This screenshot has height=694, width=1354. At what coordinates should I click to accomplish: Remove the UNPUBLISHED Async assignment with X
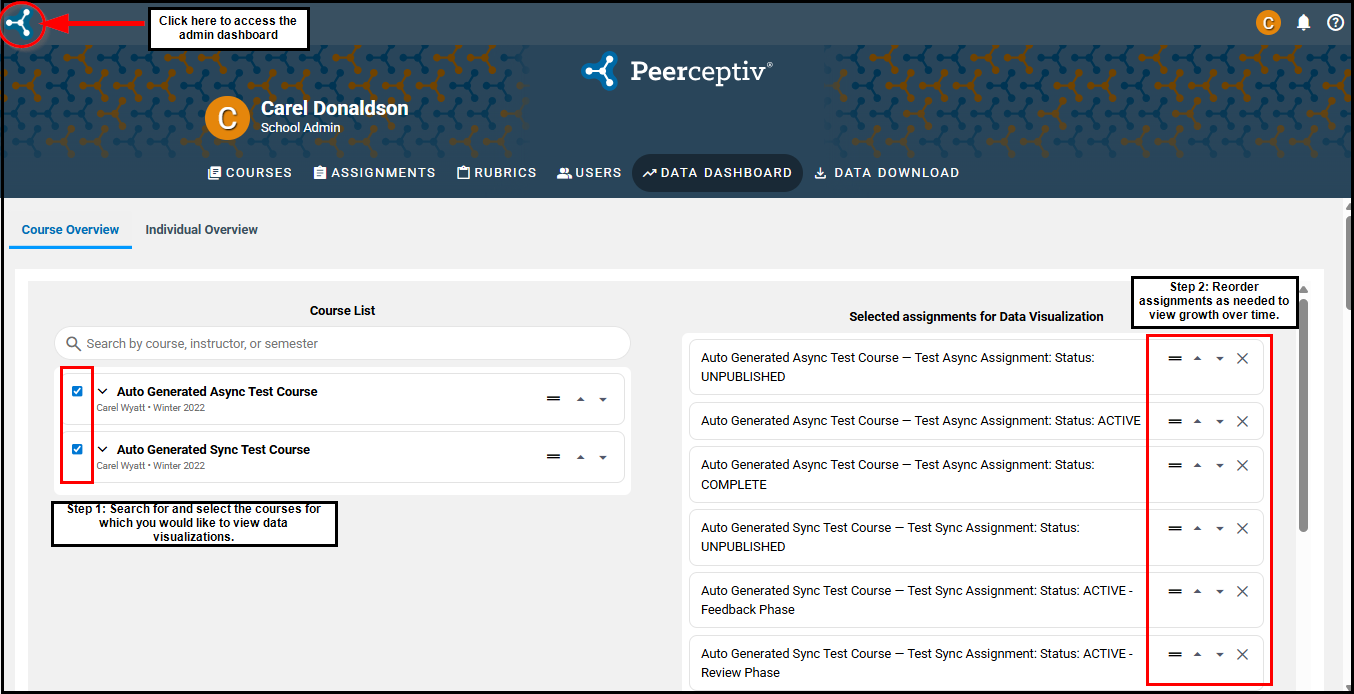click(x=1242, y=358)
